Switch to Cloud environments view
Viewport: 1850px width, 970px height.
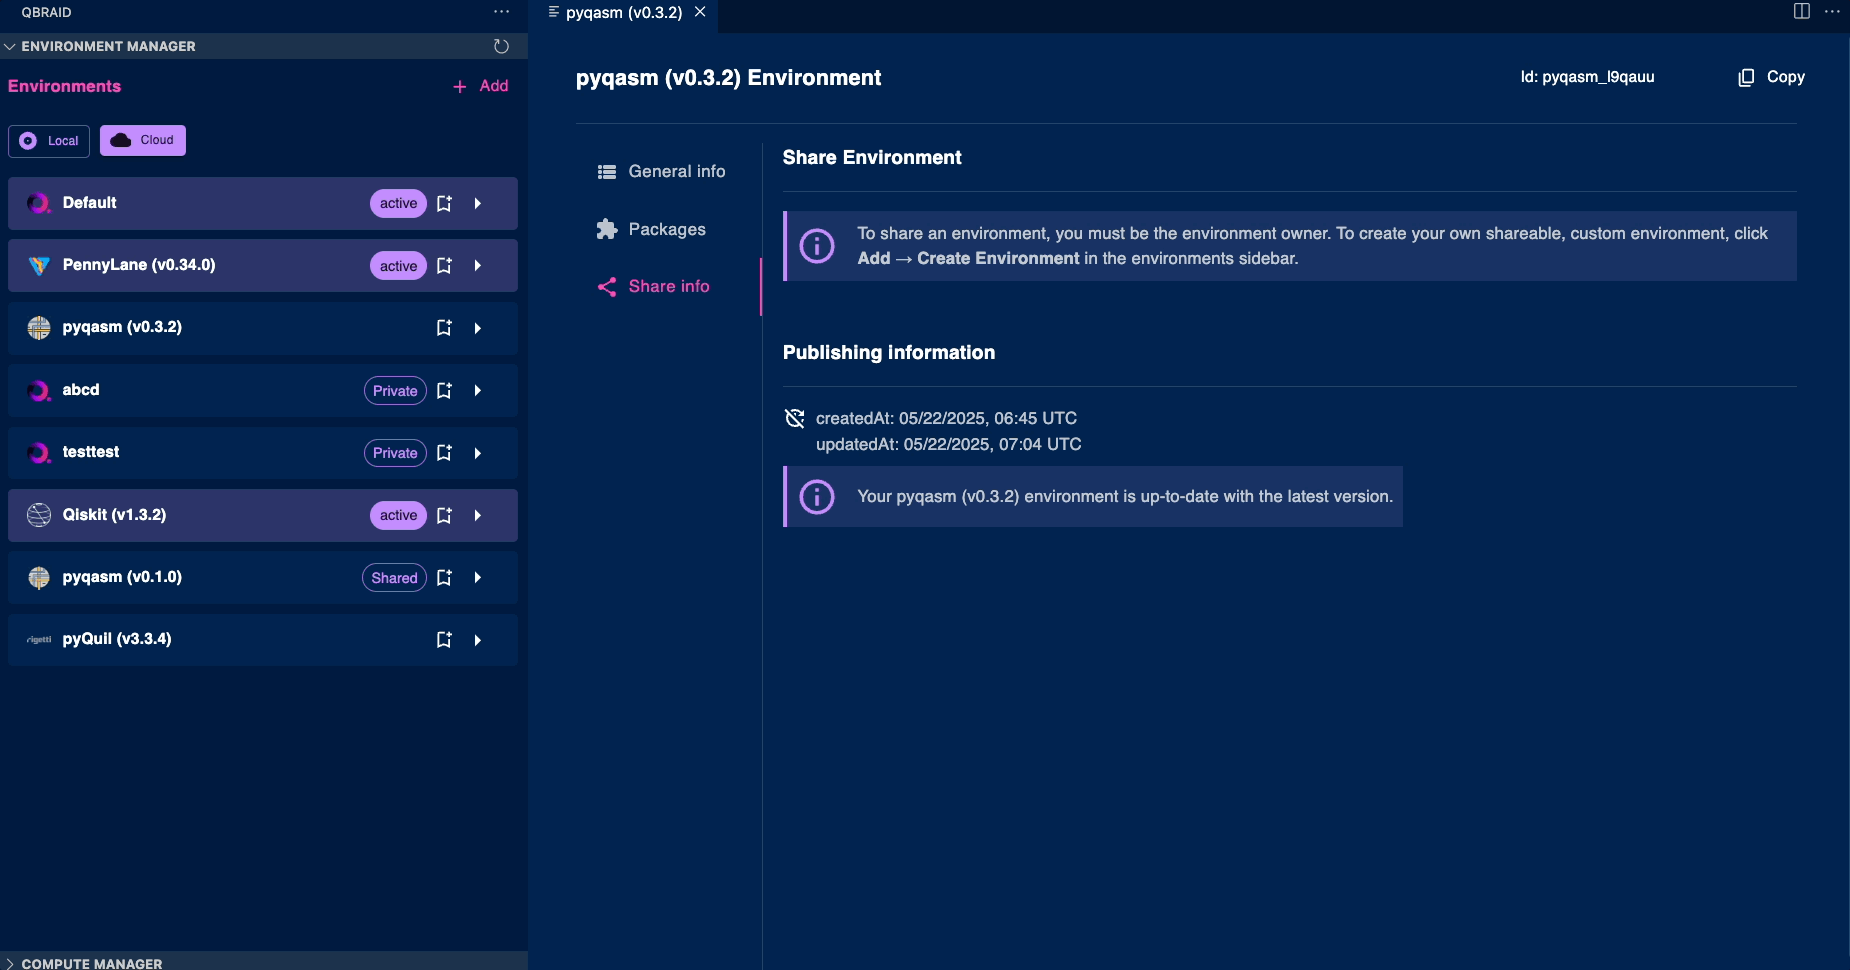[142, 140]
